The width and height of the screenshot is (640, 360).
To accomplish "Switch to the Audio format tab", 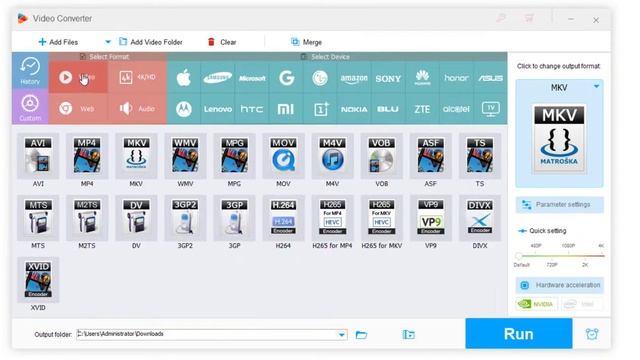I will [x=138, y=109].
